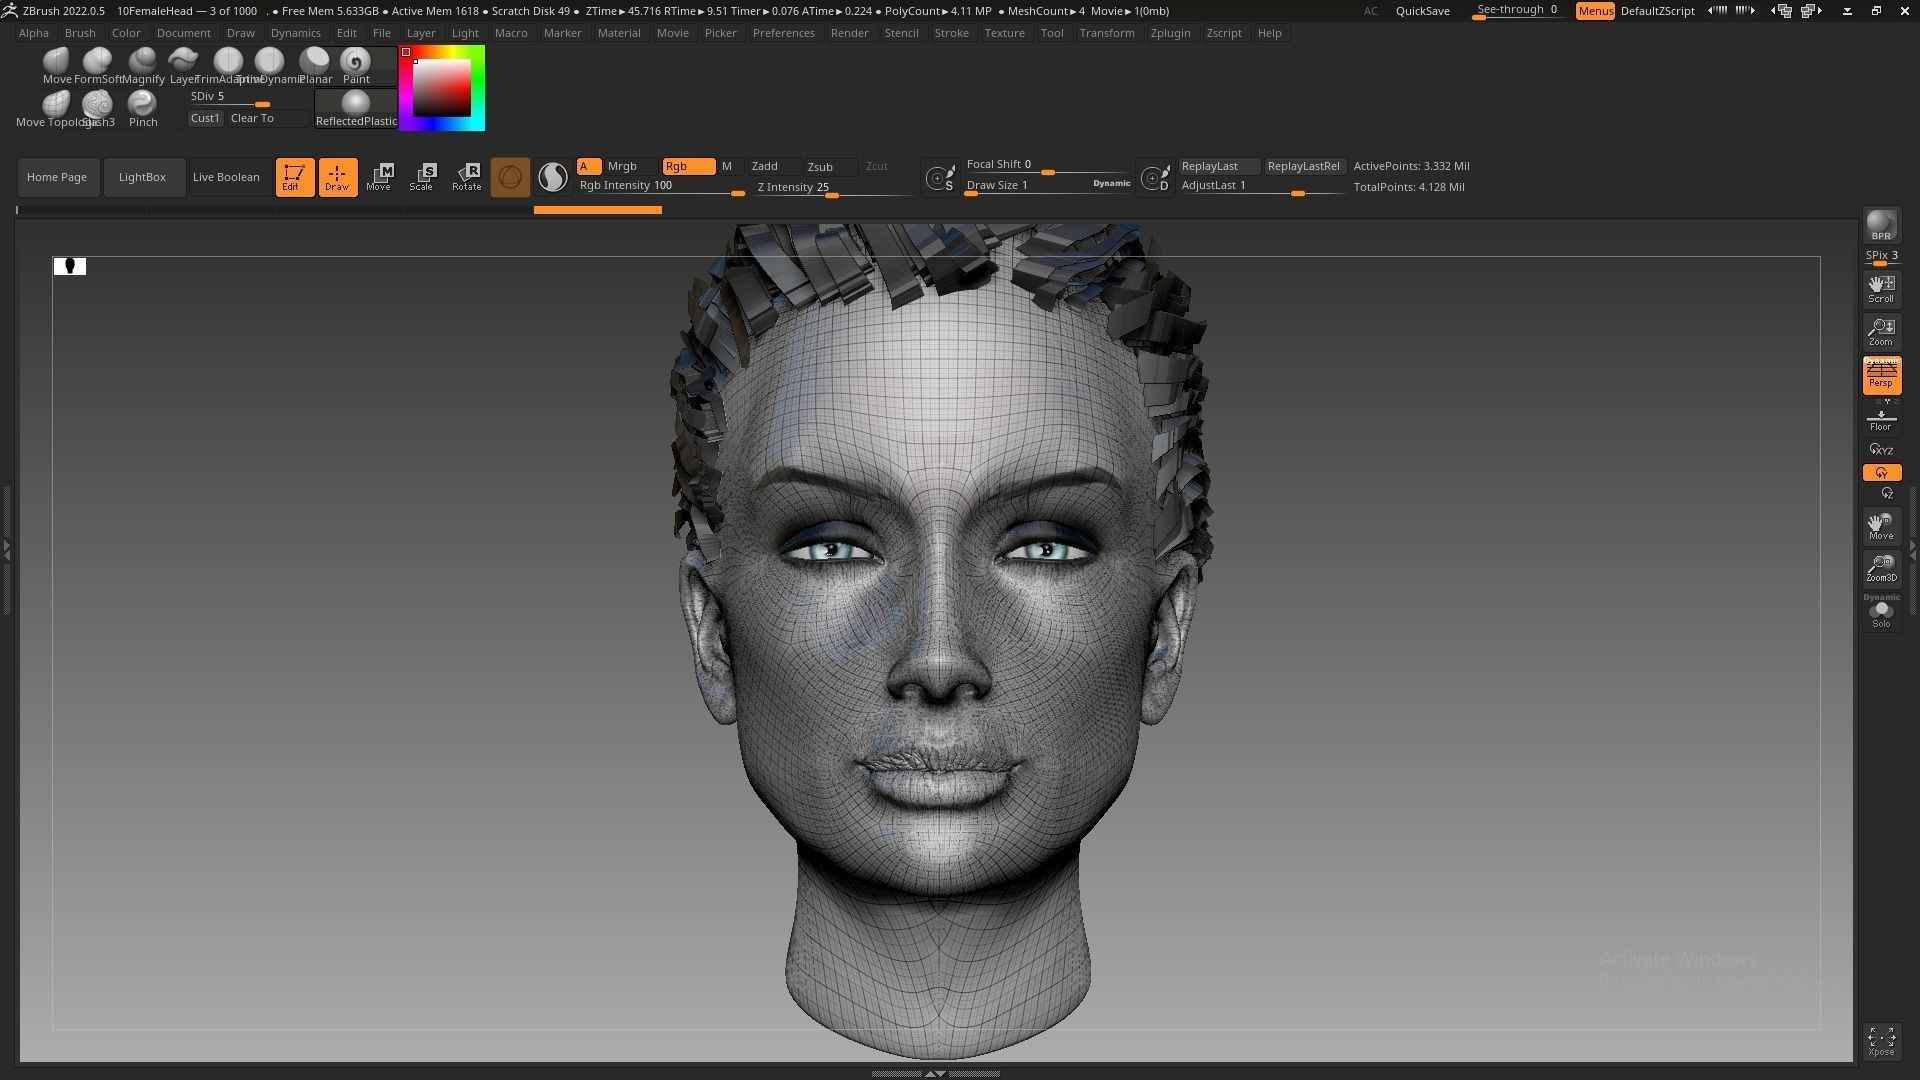Click the Home Page button
Screen dimensions: 1920x1080
point(57,177)
